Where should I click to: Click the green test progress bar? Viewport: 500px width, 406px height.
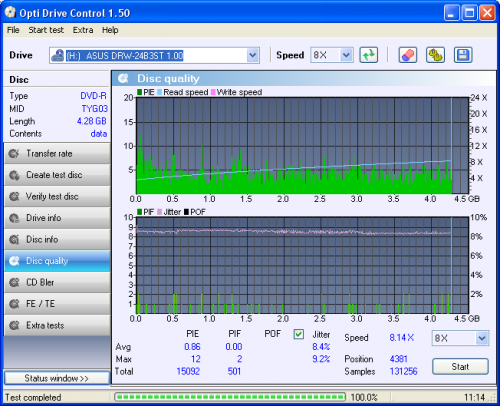230,397
